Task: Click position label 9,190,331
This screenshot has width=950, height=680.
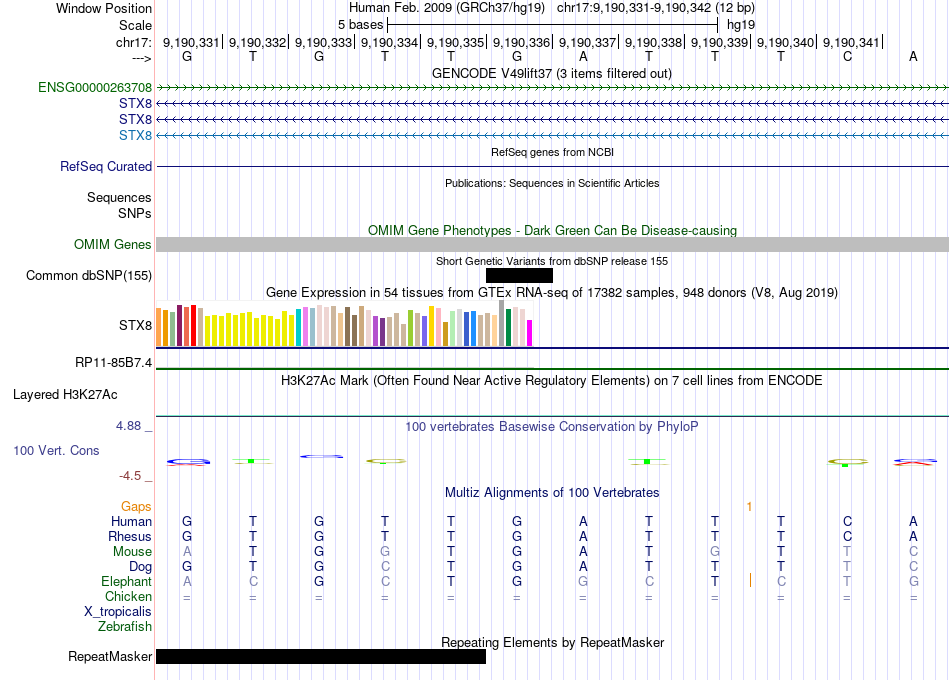Action: (191, 42)
